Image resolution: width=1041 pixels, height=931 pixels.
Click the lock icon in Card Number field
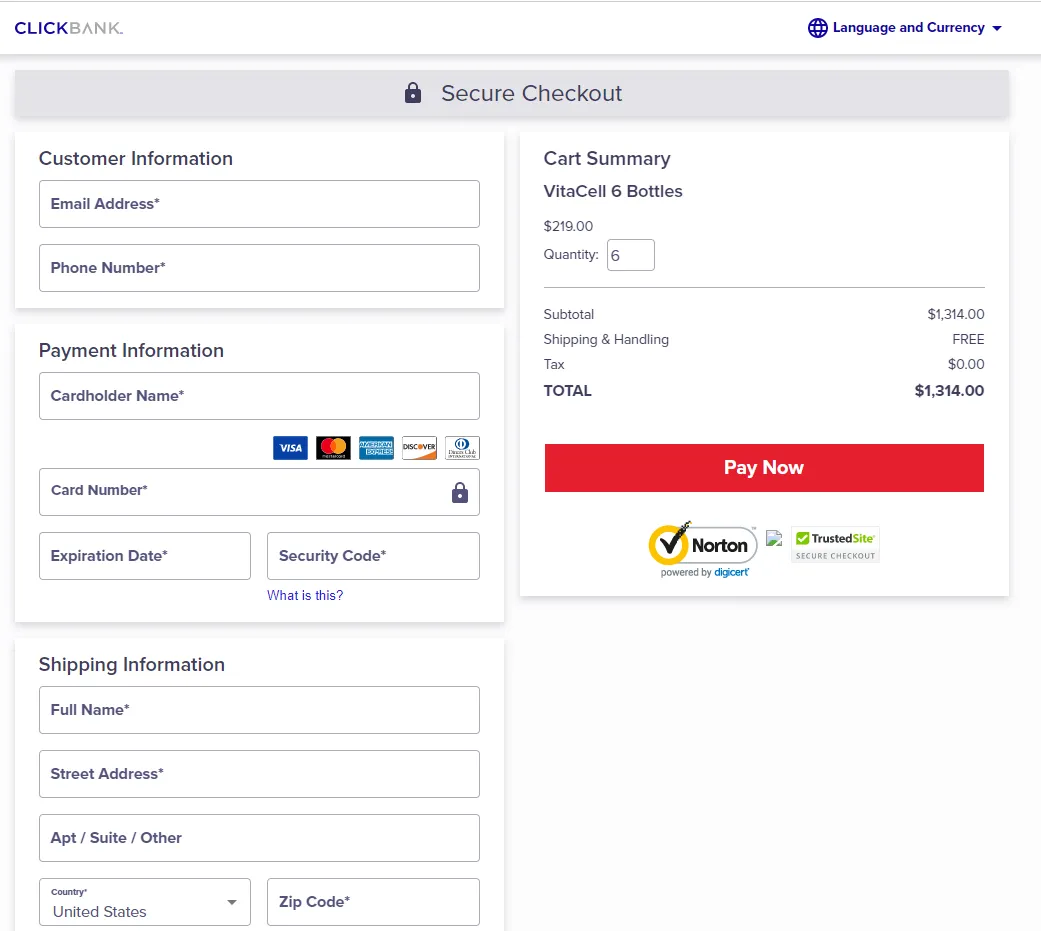point(459,492)
